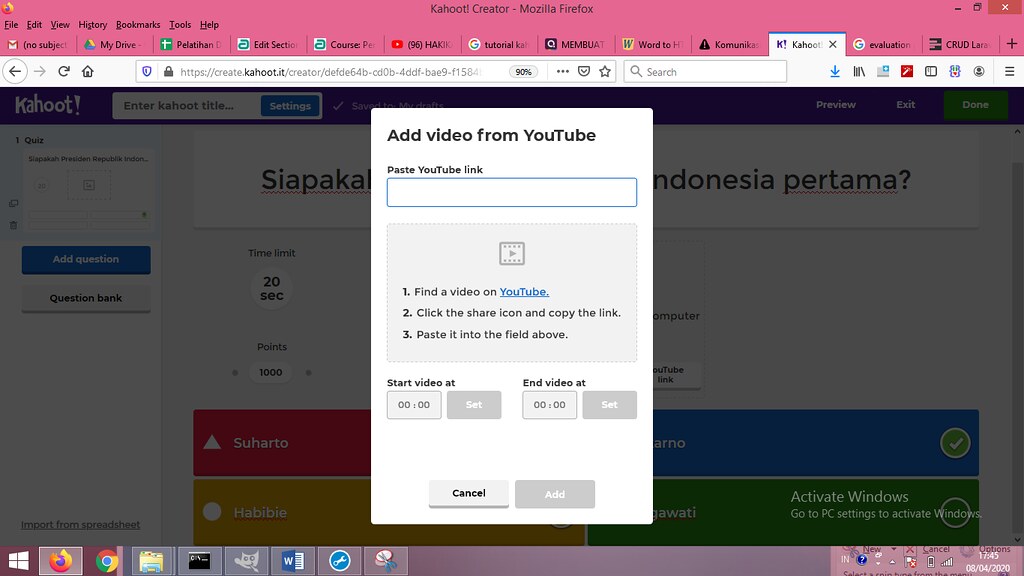
Task: Open Microsoft Word from the taskbar
Action: click(293, 561)
